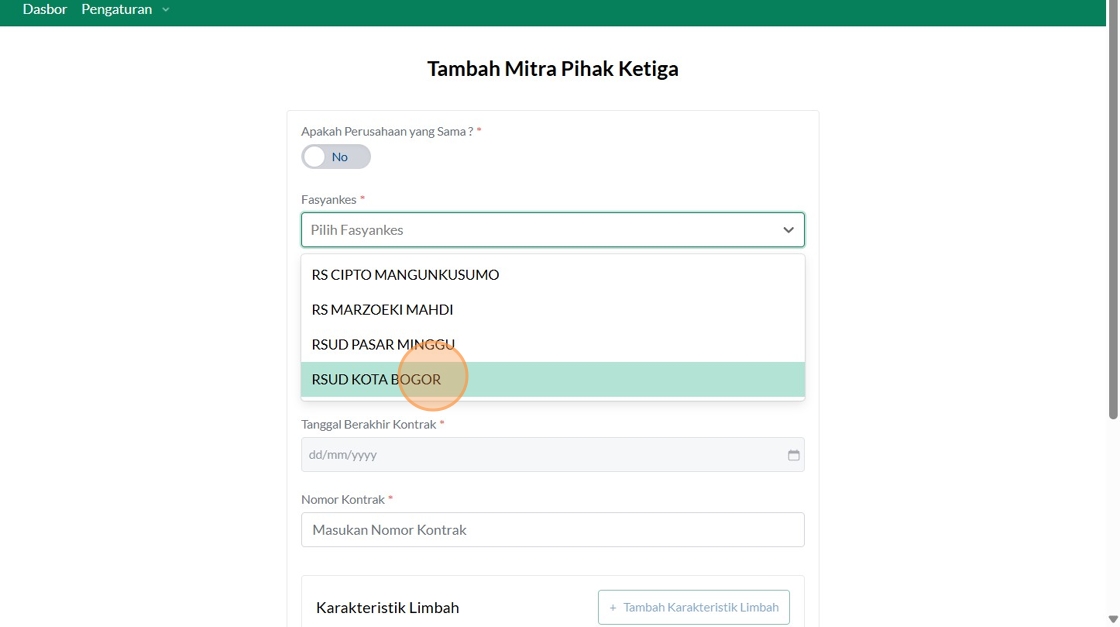Choose the RS MARZOEKI MAHDI option
Image resolution: width=1120 pixels, height=627 pixels.
coord(553,310)
